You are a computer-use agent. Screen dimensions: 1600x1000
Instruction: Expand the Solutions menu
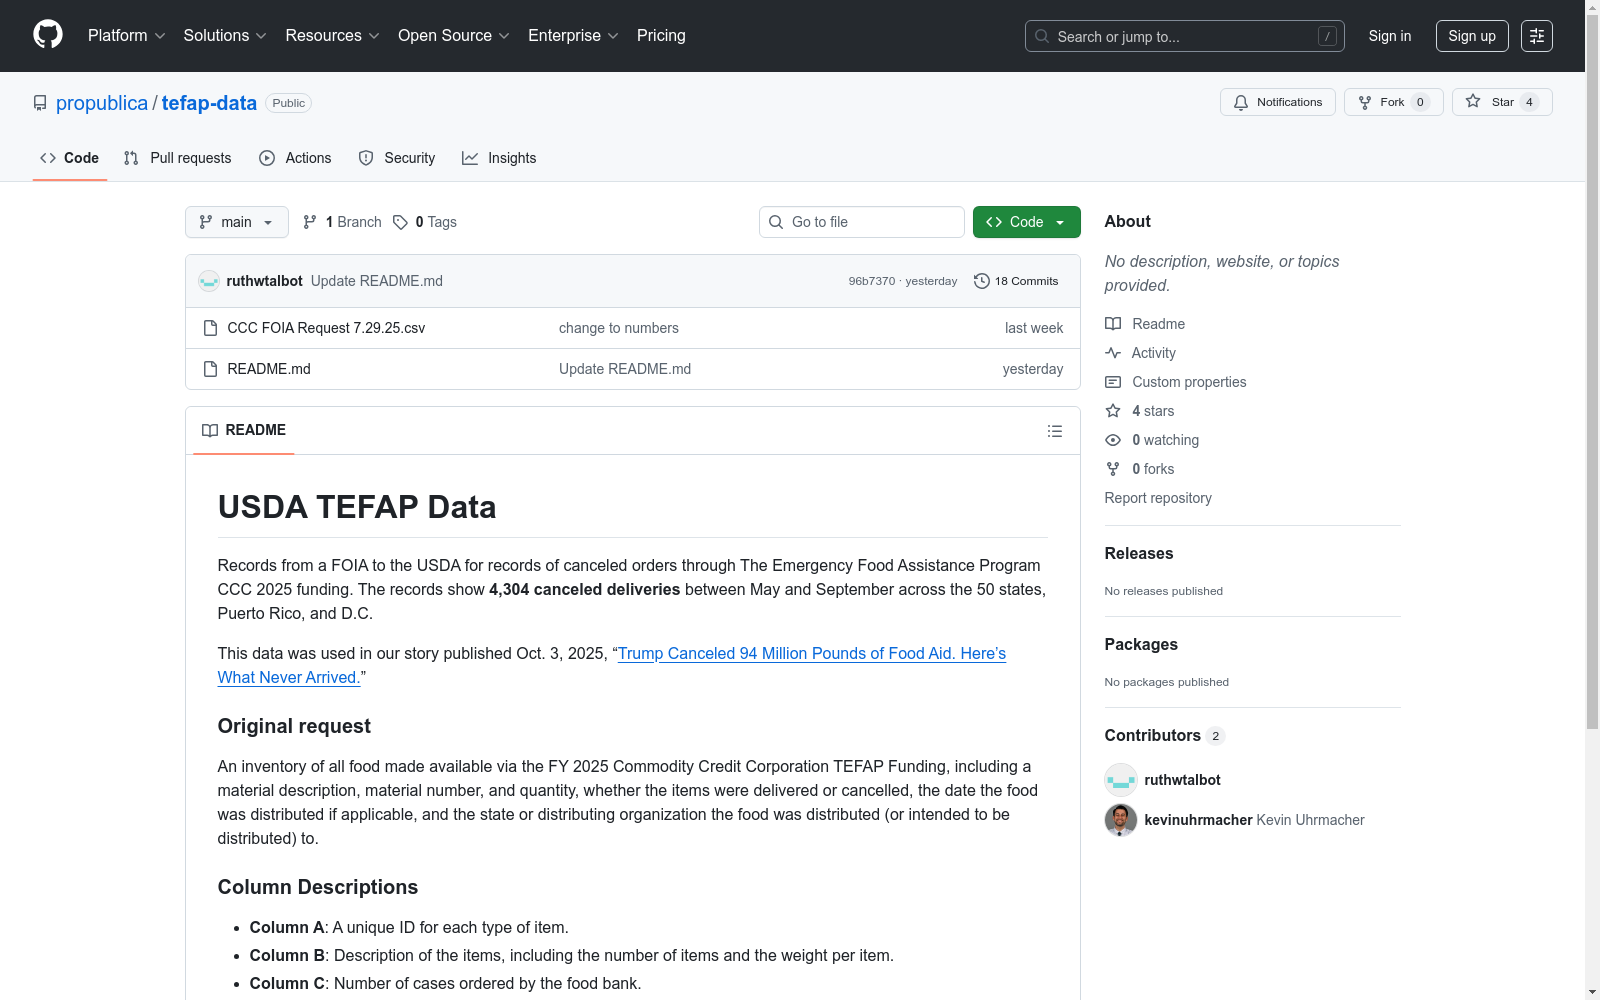[225, 36]
